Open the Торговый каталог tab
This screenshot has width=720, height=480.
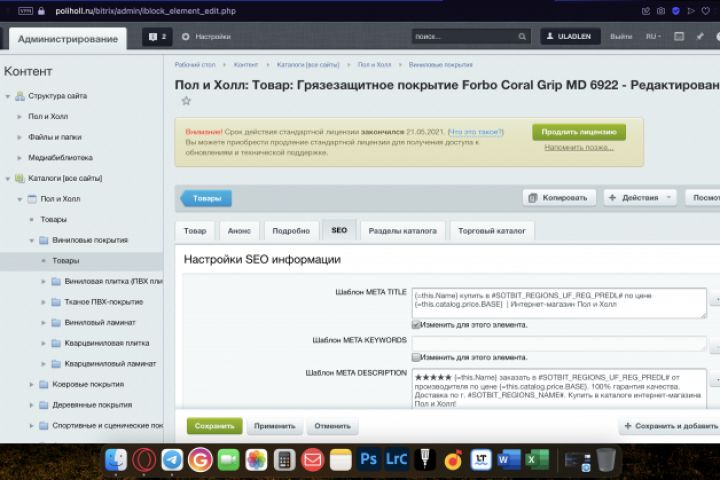(492, 231)
